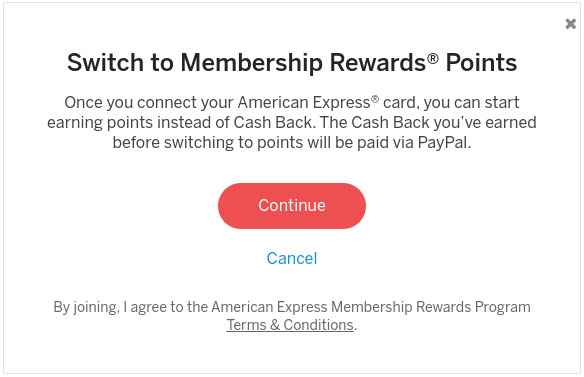584x377 pixels.
Task: Select the blue Cancel link
Action: [x=292, y=258]
